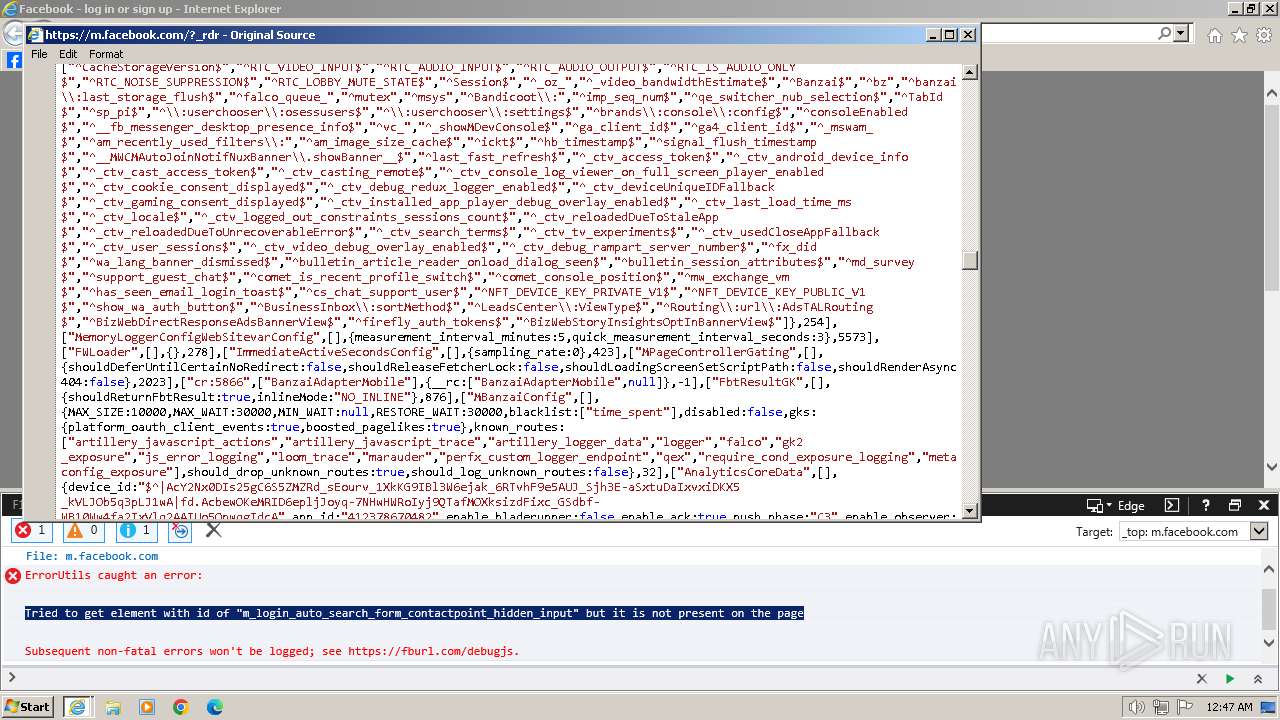Viewport: 1280px width, 720px height.
Task: Expand console input to multiline mode
Action: click(x=1258, y=678)
